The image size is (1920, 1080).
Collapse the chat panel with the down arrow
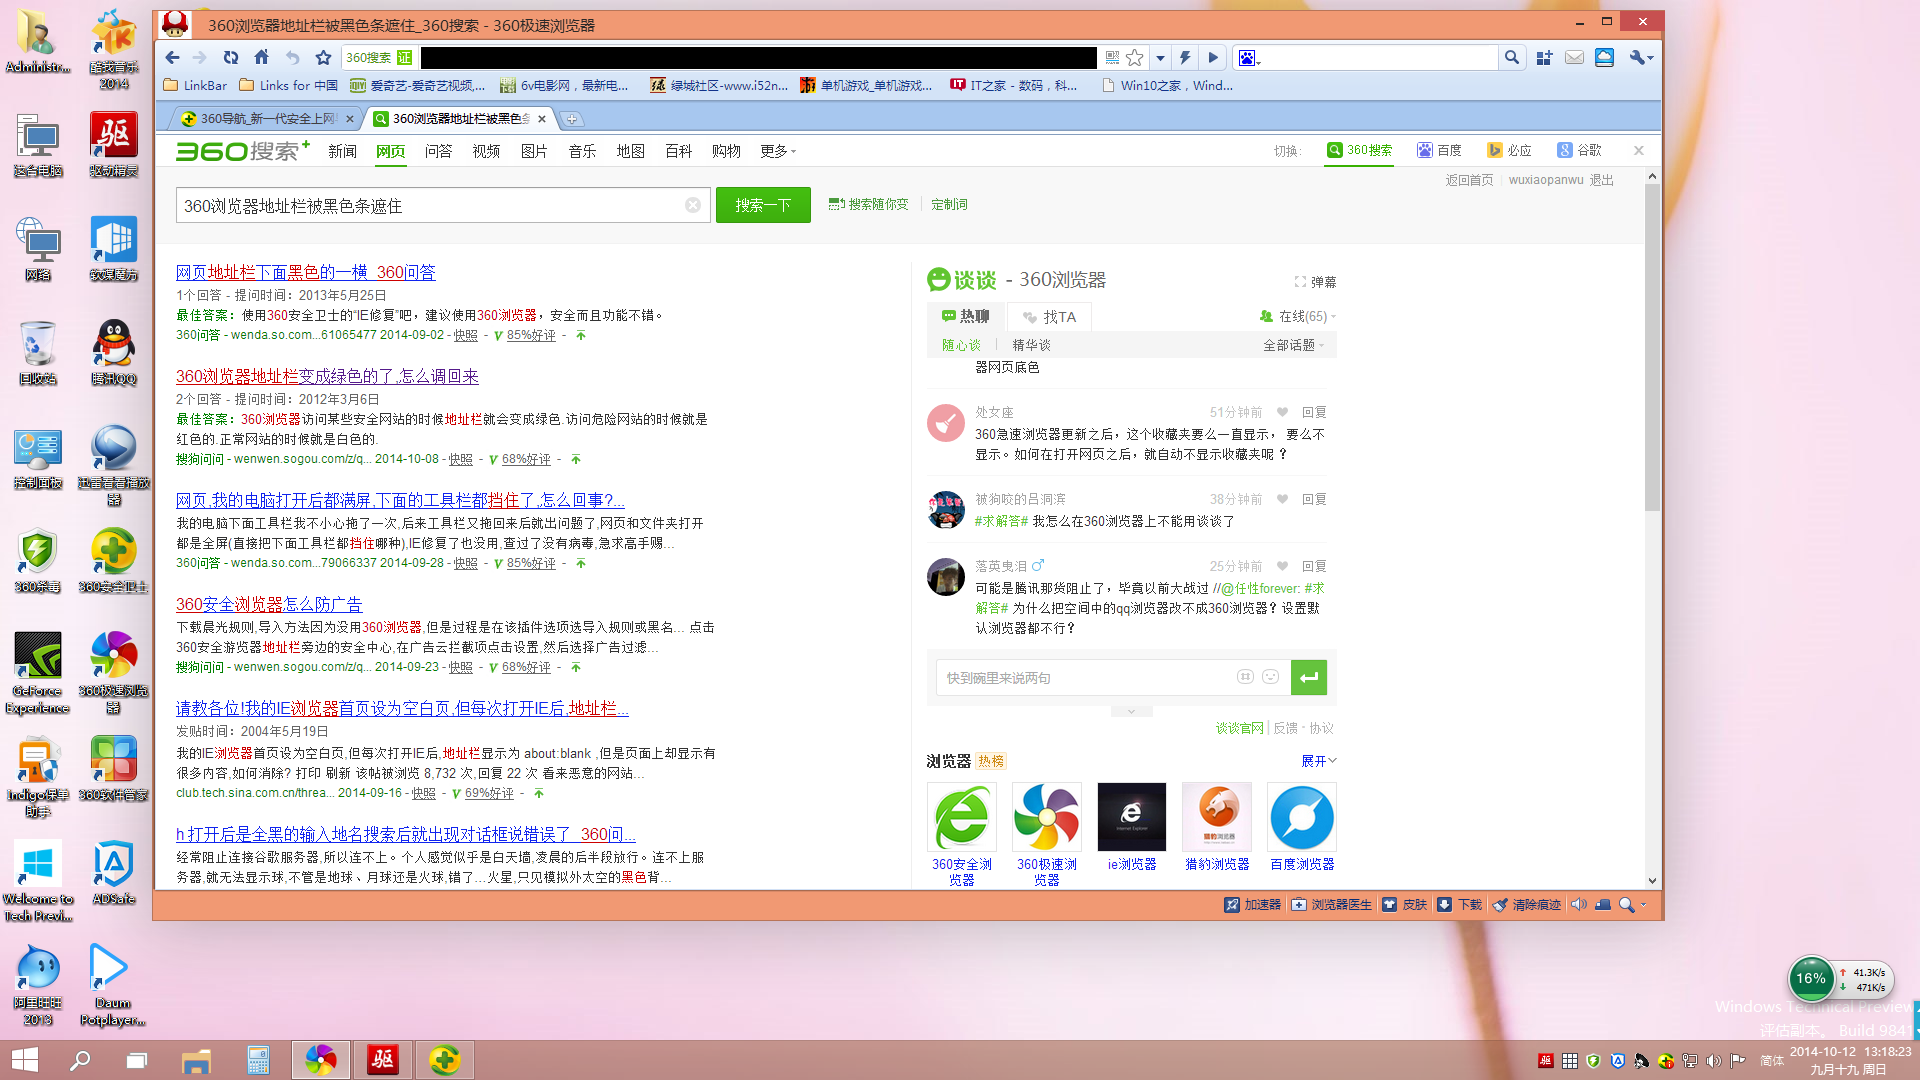1131,711
